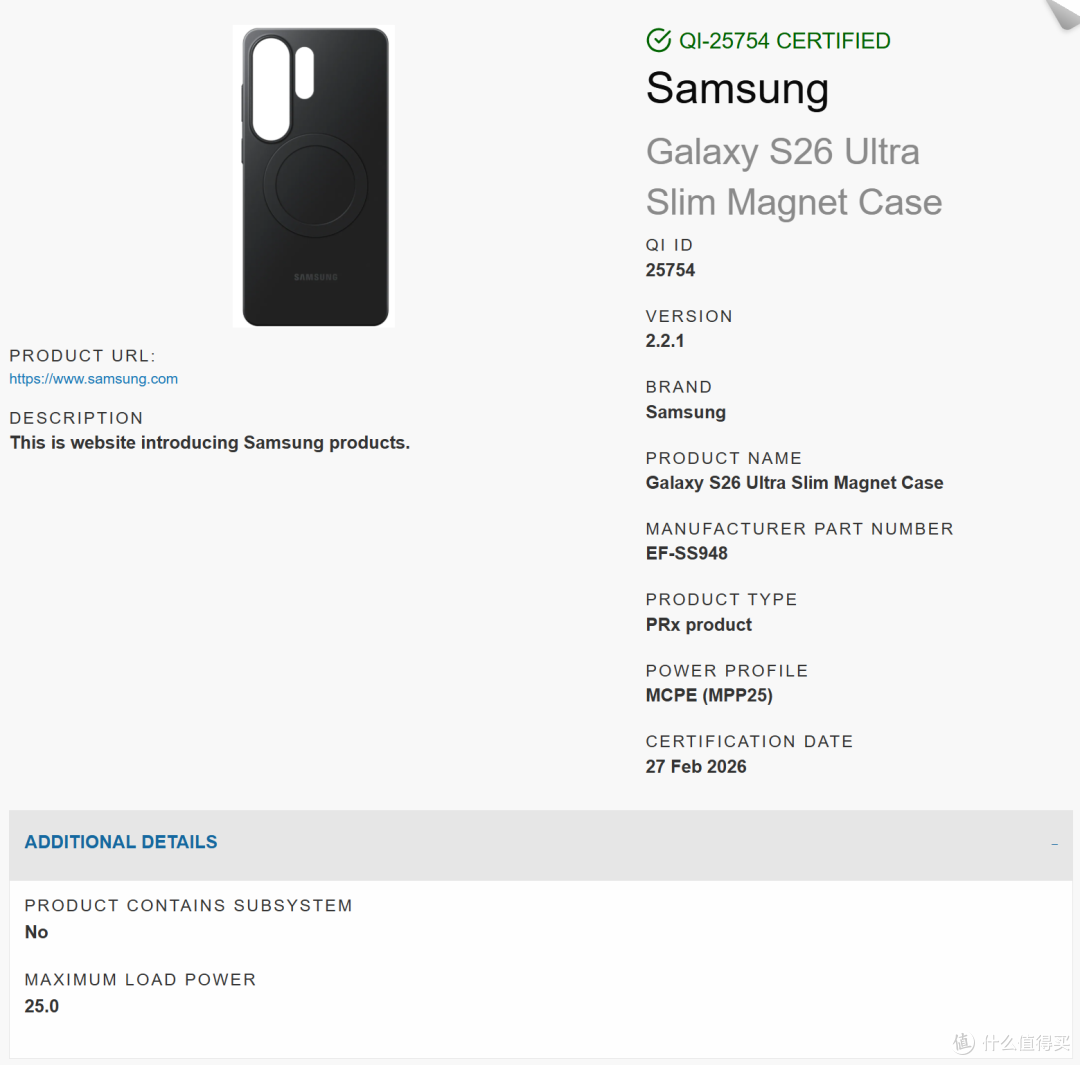1080x1065 pixels.
Task: Click the page curl corner icon
Action: point(1061,13)
